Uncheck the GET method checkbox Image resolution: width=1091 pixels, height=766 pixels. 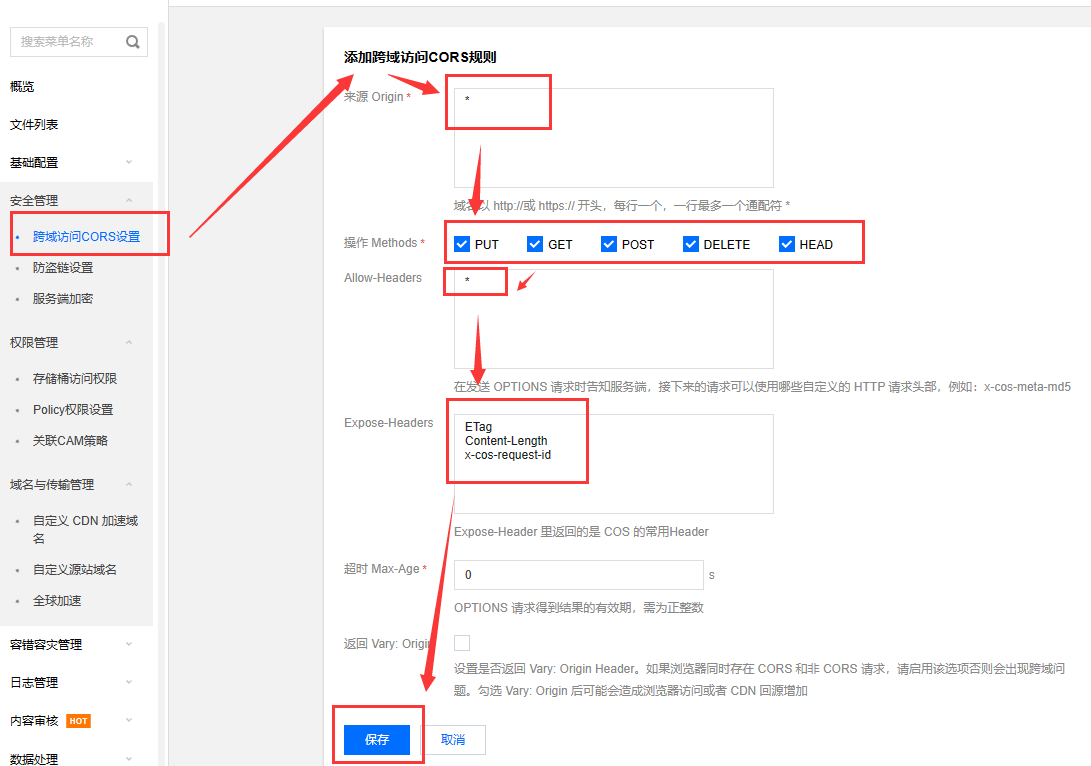point(535,244)
